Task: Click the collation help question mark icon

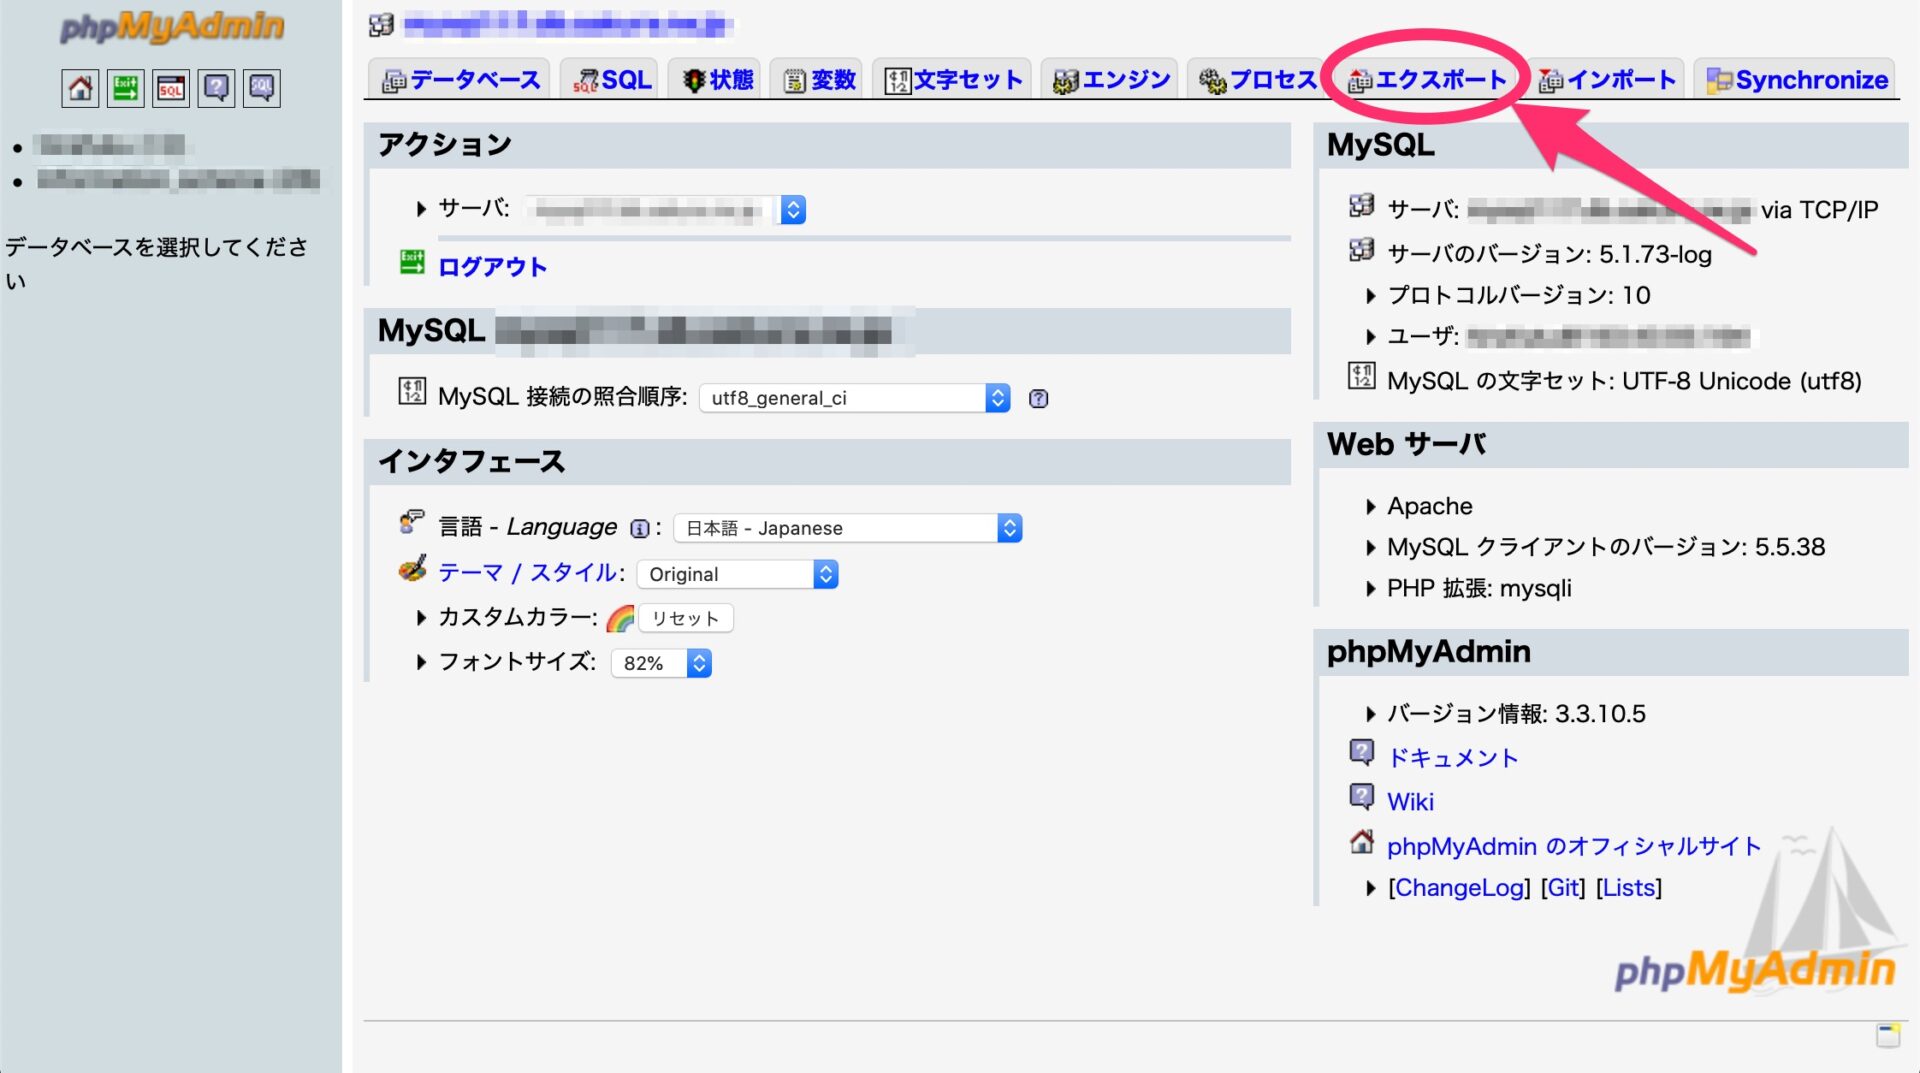Action: 1039,398
